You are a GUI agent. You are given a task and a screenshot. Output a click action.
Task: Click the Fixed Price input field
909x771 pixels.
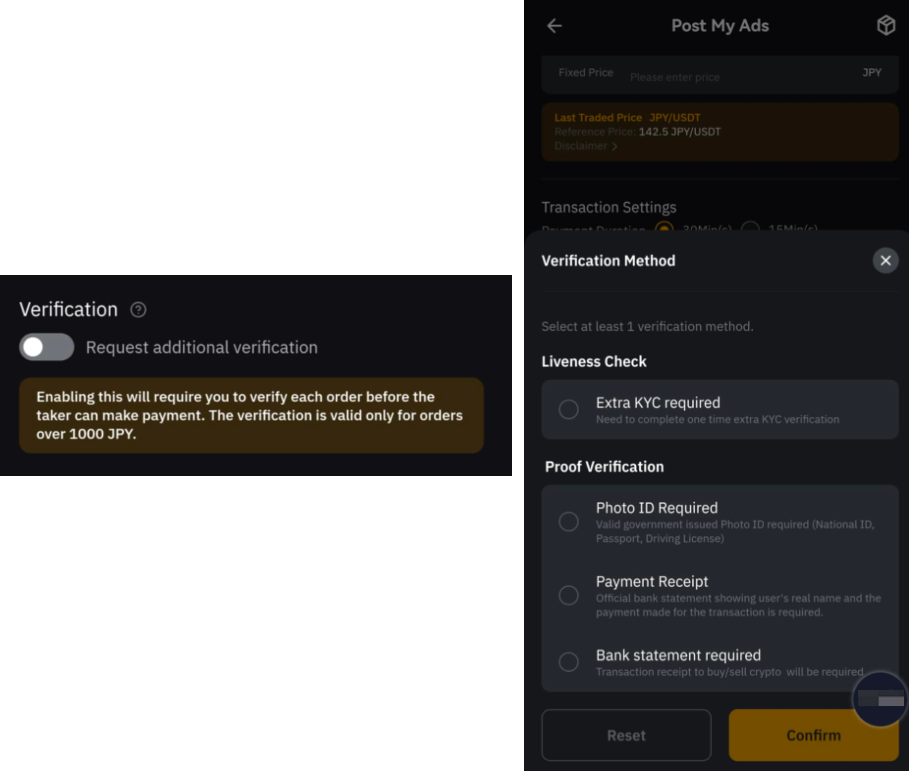719,74
